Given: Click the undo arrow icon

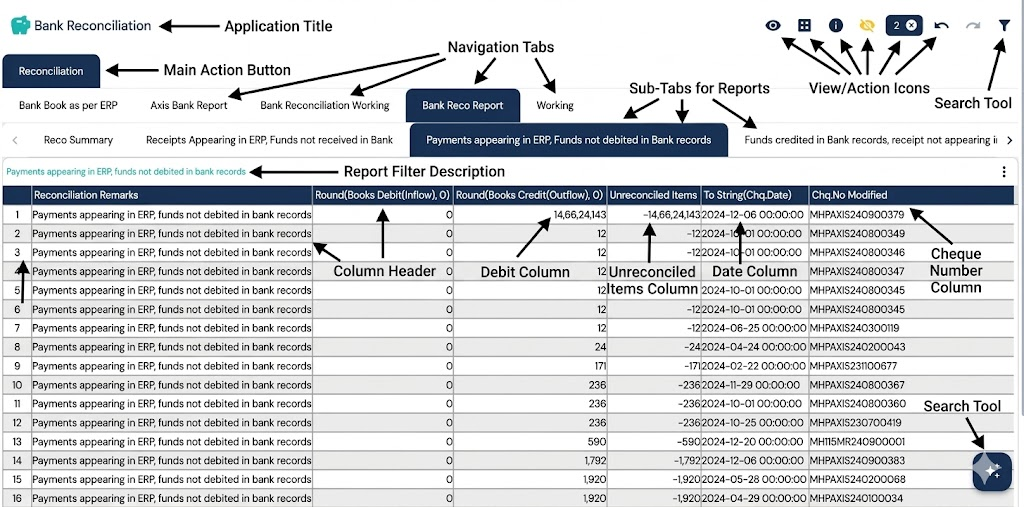Looking at the screenshot, I should click(x=941, y=25).
